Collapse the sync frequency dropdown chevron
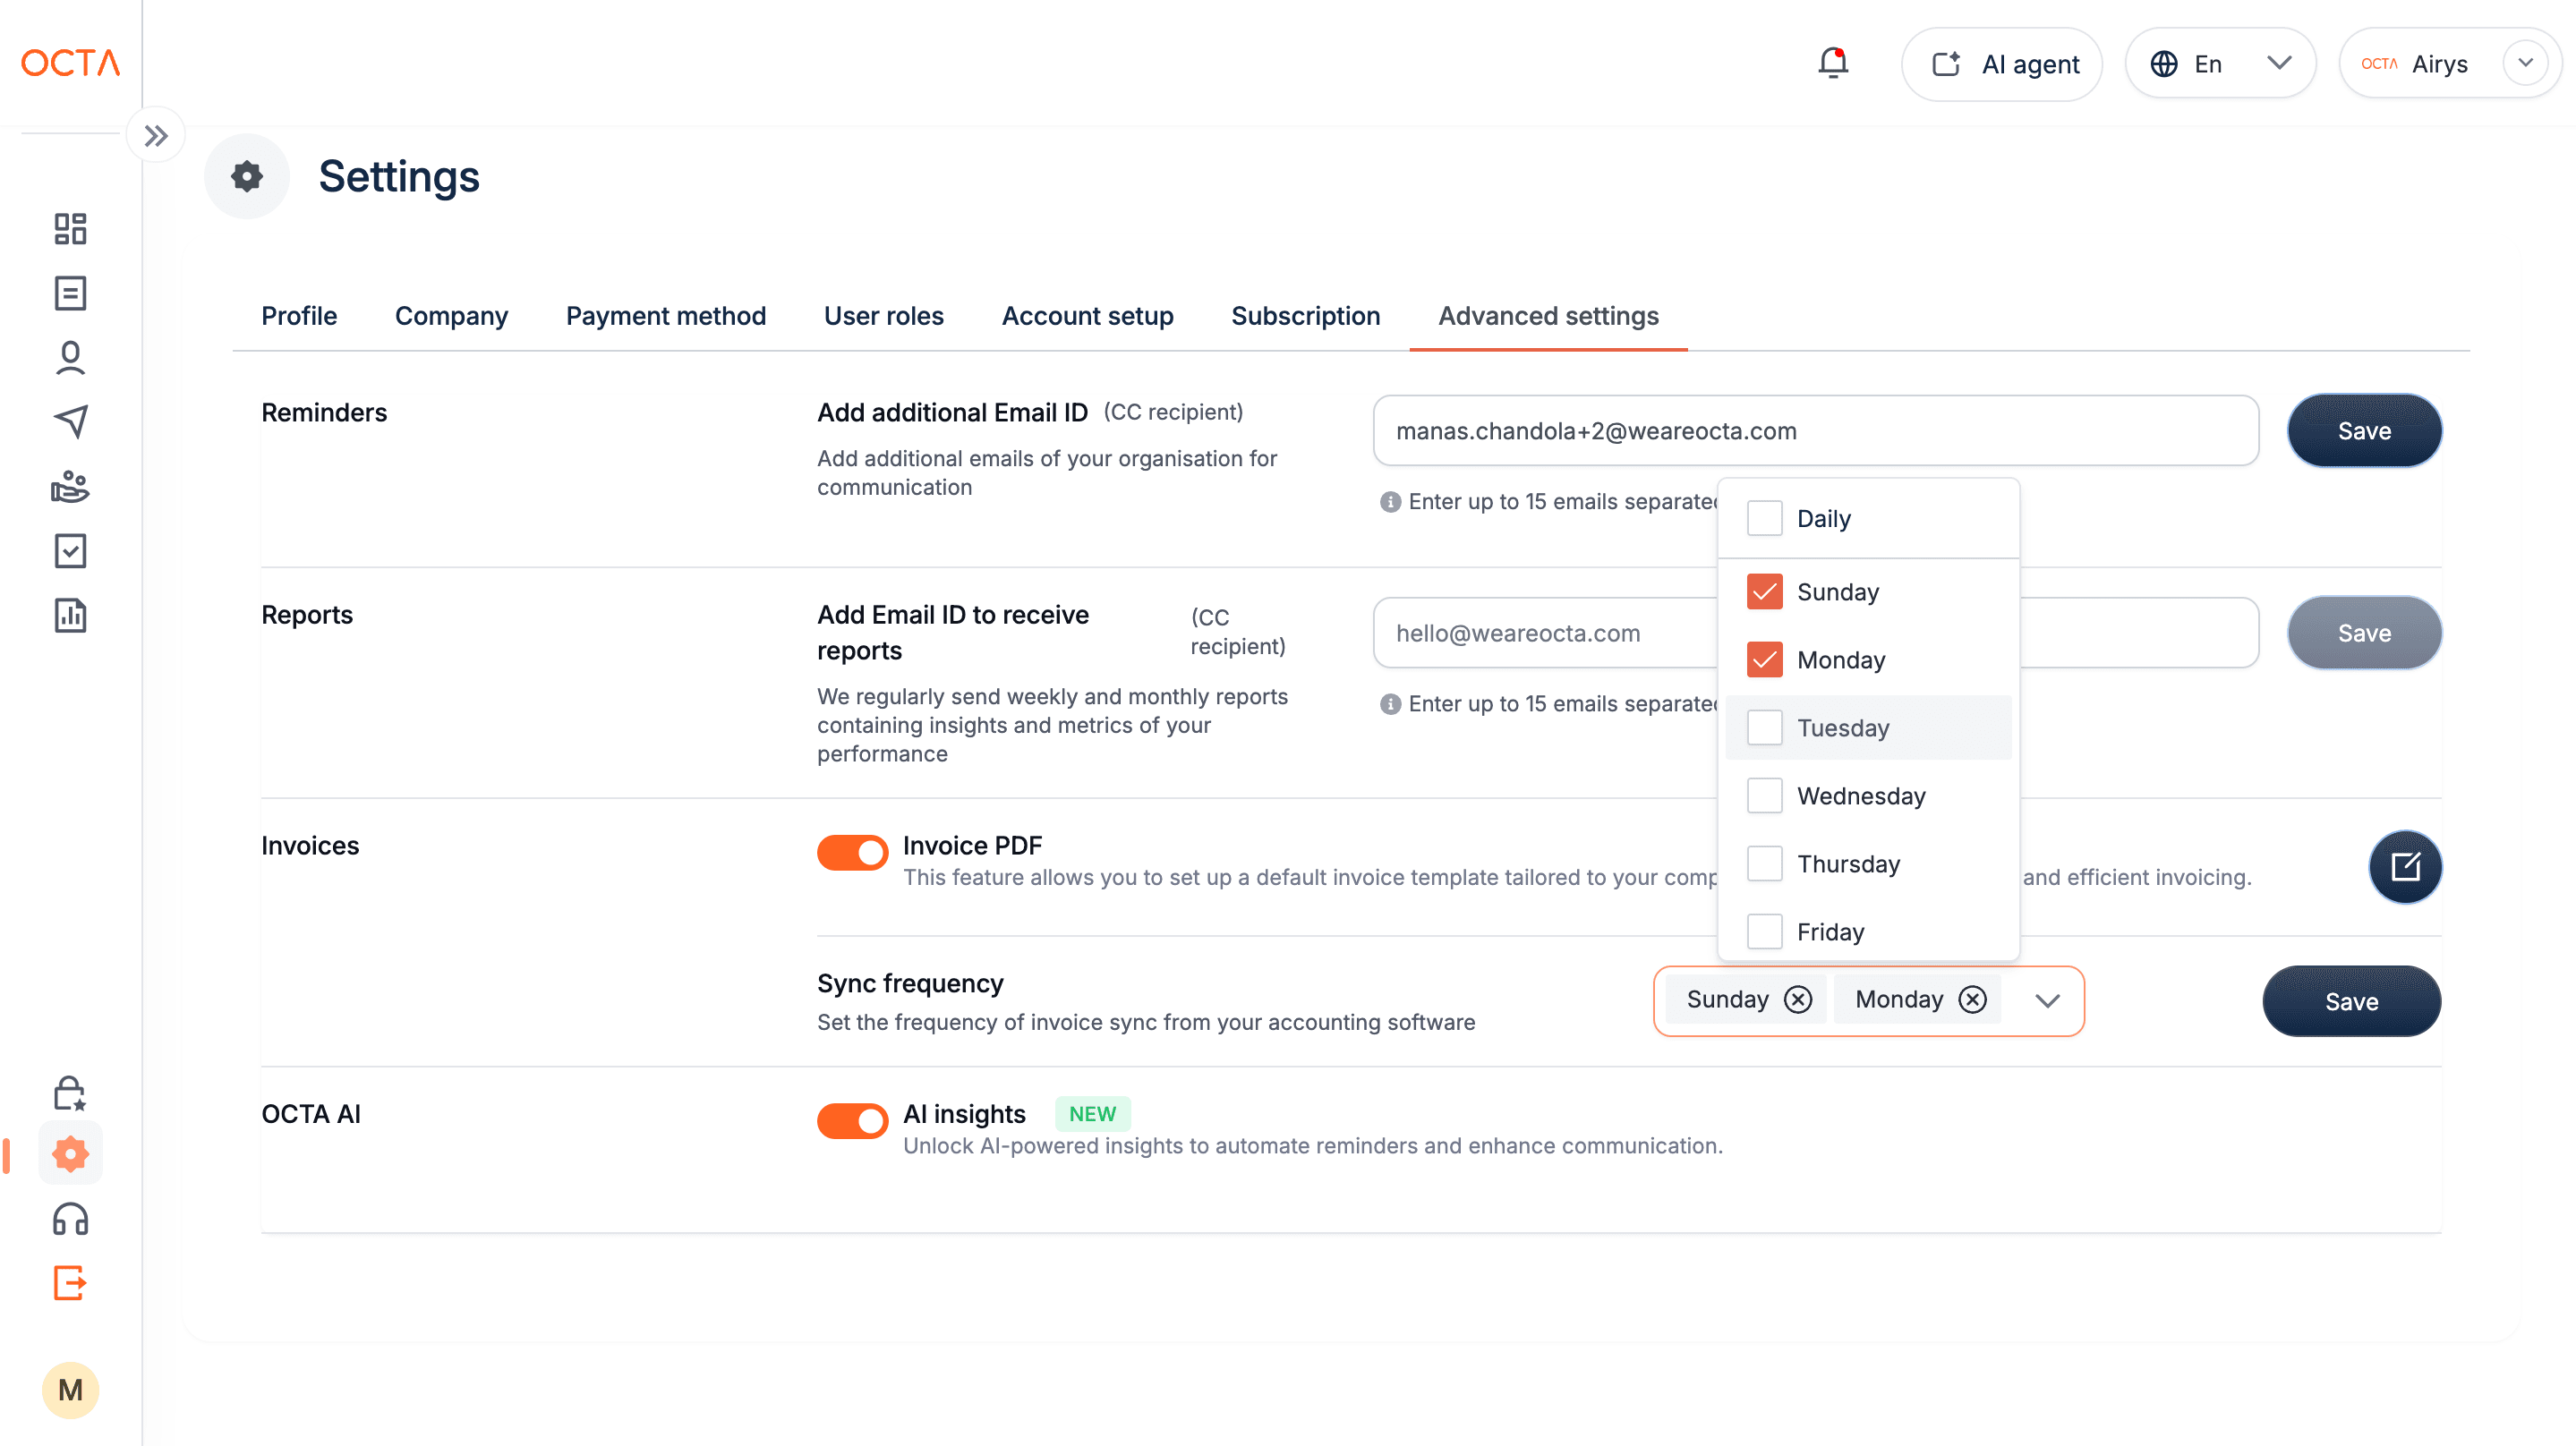 pyautogui.click(x=2047, y=1000)
